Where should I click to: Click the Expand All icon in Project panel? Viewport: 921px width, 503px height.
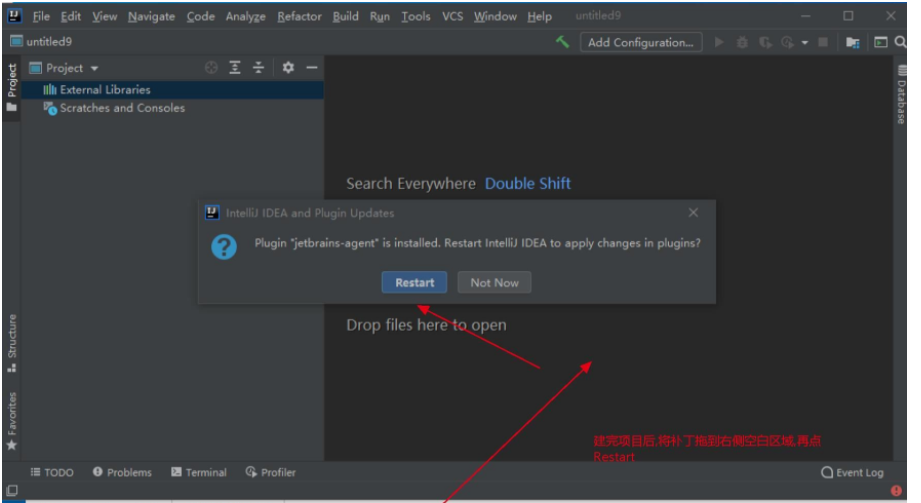click(x=235, y=68)
